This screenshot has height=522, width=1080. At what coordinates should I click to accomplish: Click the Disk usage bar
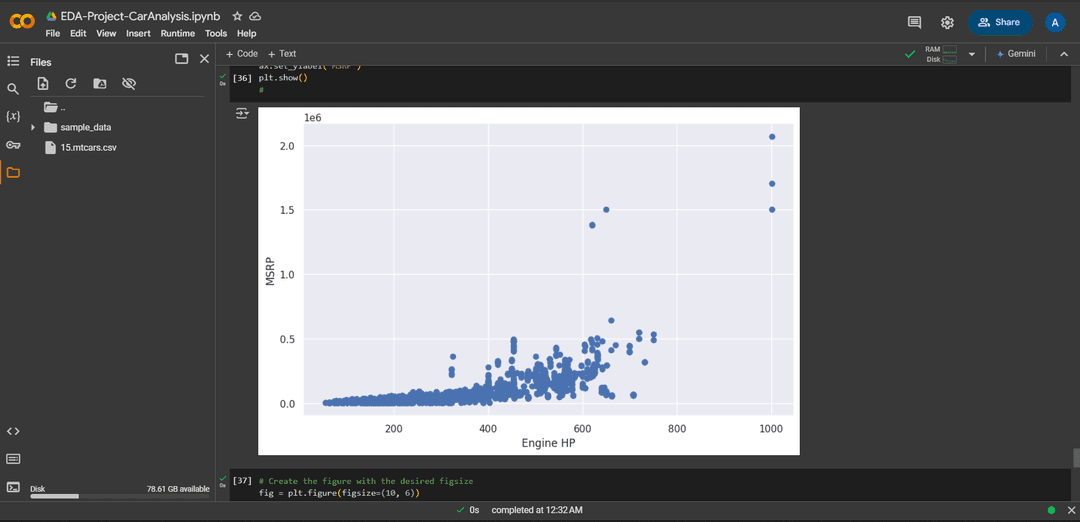pos(119,496)
